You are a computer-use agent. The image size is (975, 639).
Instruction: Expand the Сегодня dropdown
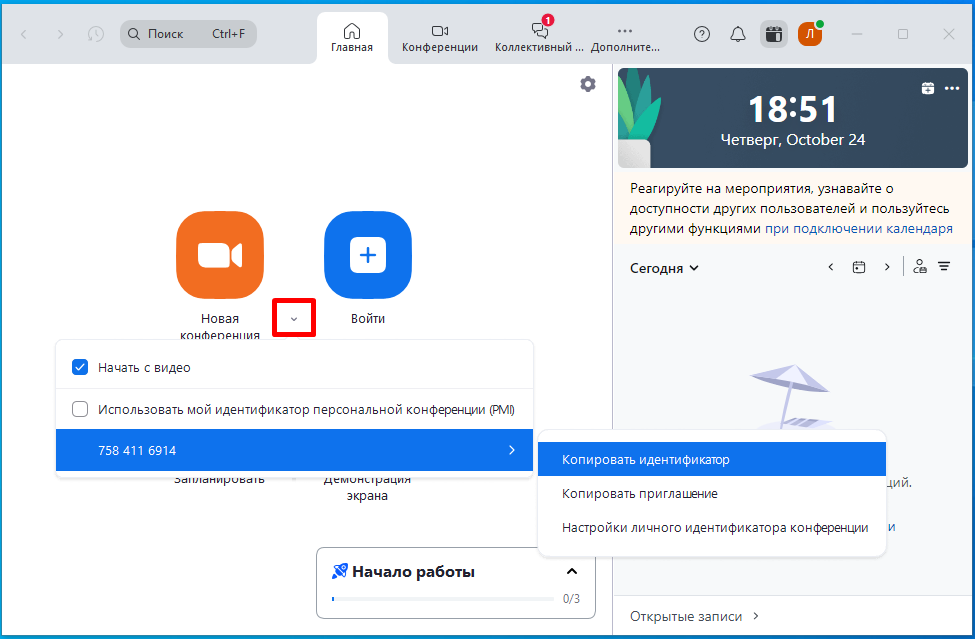tap(664, 269)
